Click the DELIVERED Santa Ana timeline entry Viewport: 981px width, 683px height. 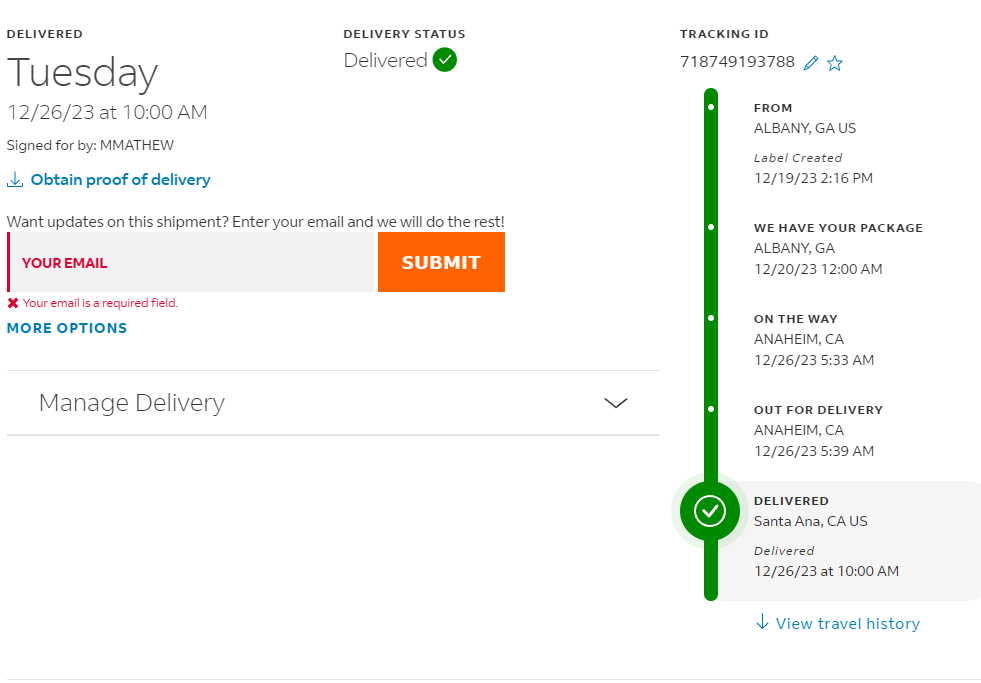pyautogui.click(x=848, y=541)
